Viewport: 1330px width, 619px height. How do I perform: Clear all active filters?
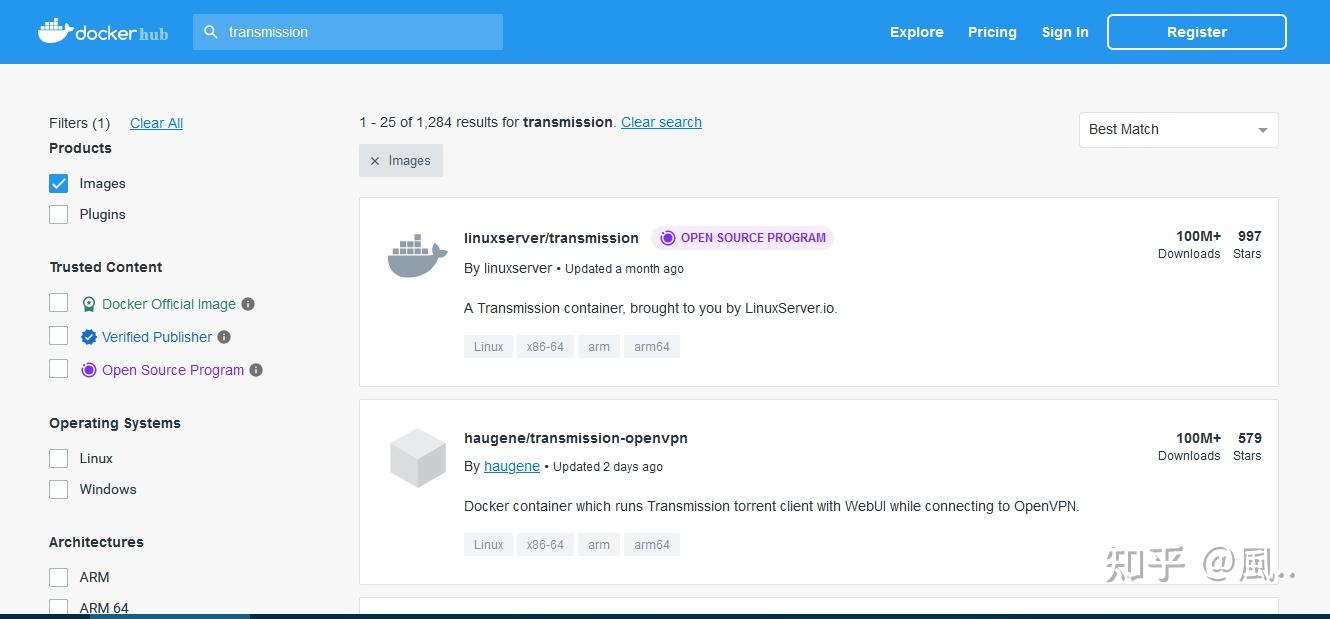click(156, 122)
